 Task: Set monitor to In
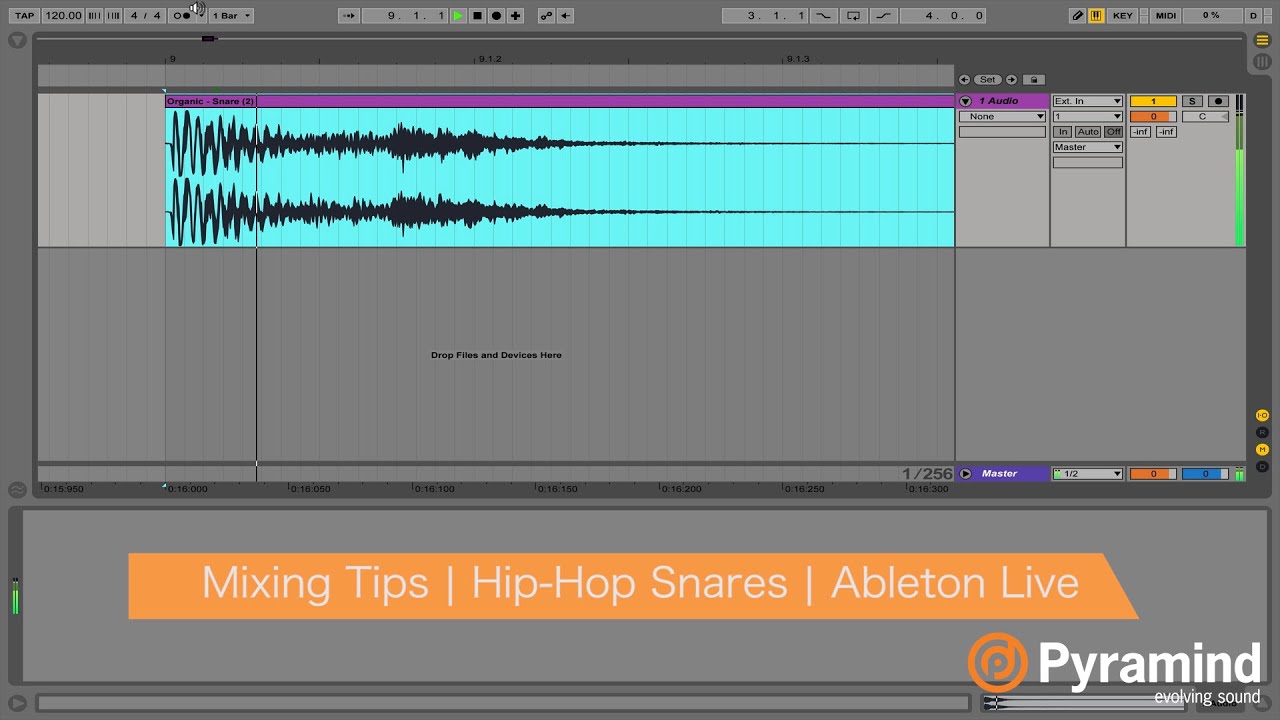1063,132
